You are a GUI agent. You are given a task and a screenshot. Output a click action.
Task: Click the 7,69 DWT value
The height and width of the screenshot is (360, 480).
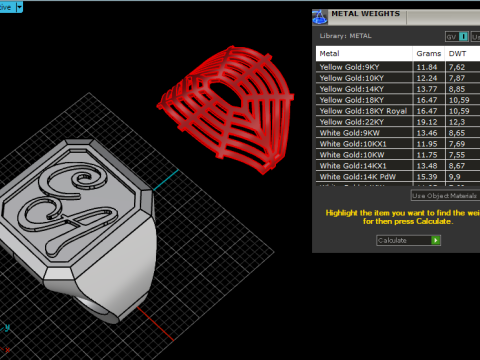457,144
